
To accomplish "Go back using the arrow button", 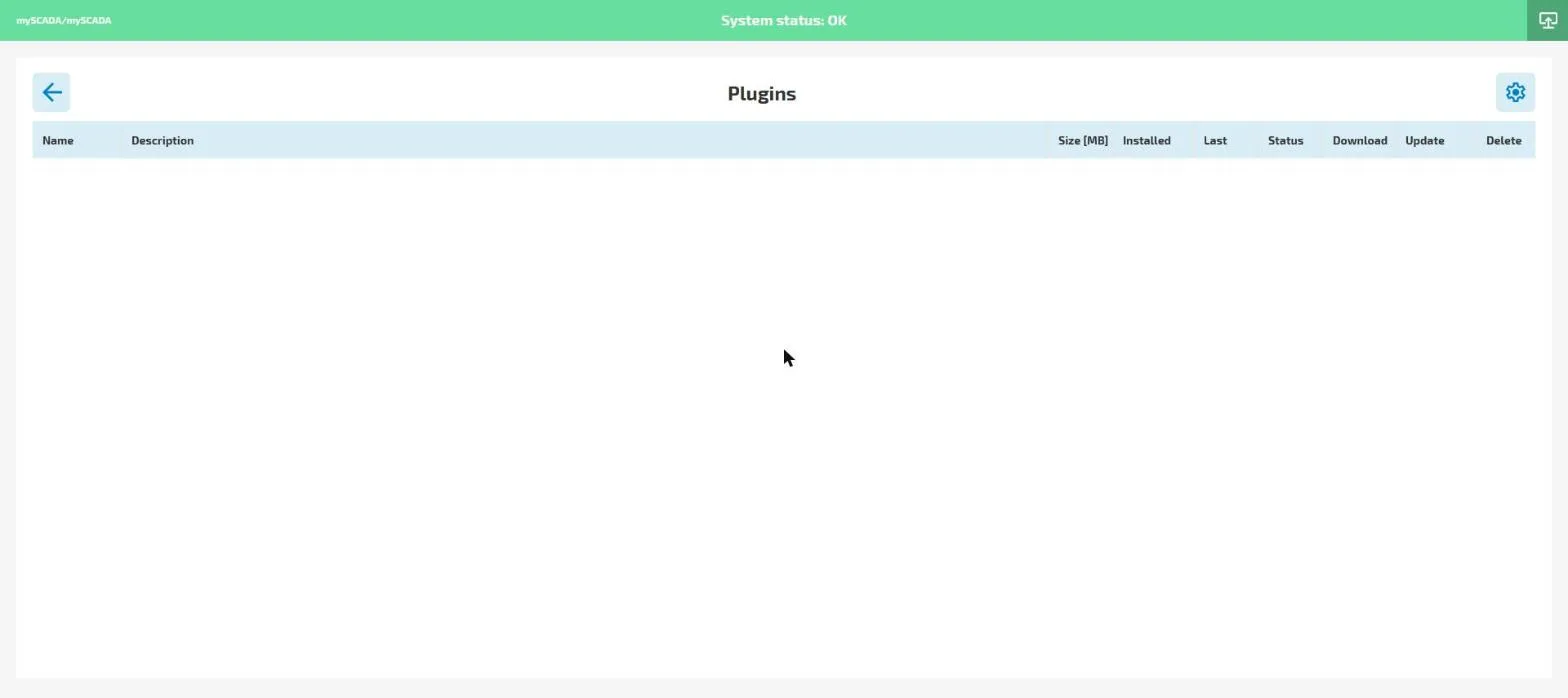I will [x=51, y=92].
